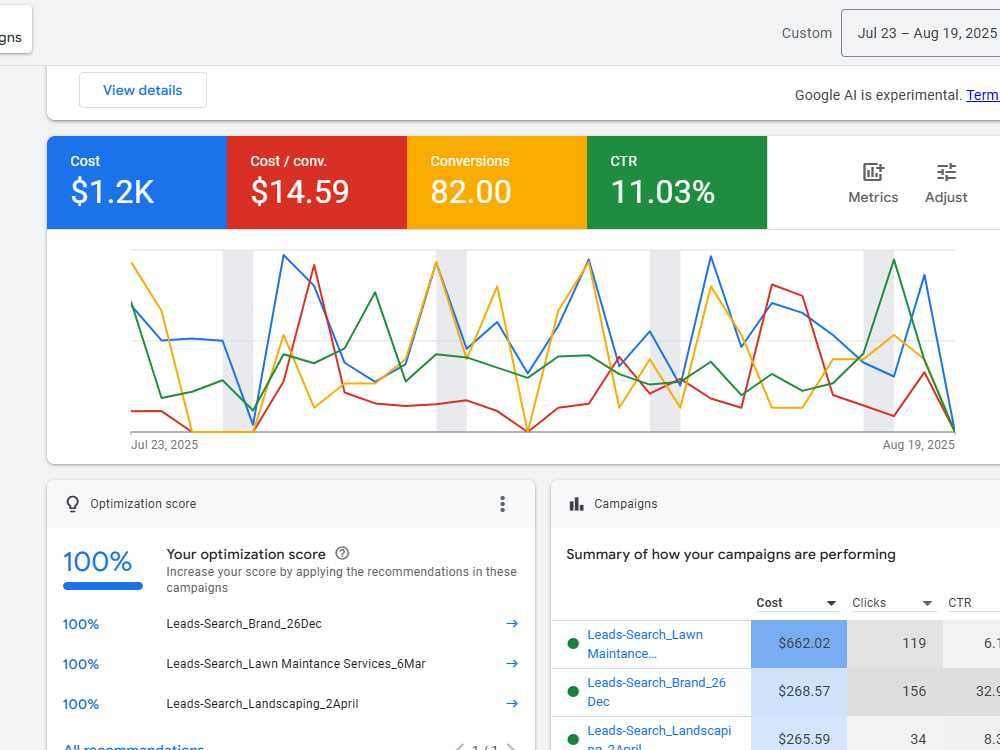The width and height of the screenshot is (1000, 750).
Task: Click the bar chart icon in Campaigns header
Action: pos(577,504)
